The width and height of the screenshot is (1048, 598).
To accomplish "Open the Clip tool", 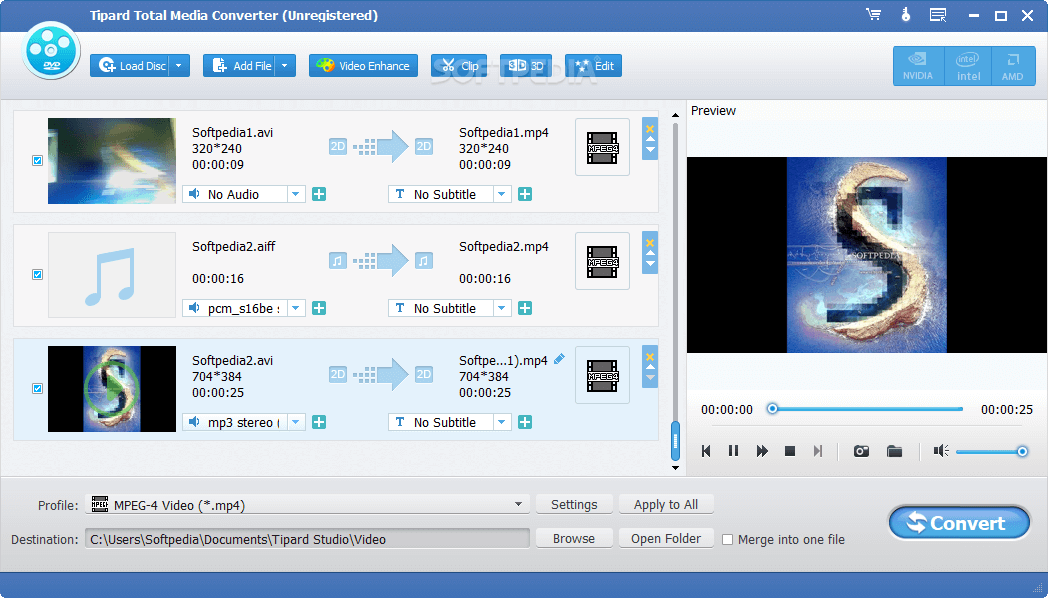I will pyautogui.click(x=459, y=65).
